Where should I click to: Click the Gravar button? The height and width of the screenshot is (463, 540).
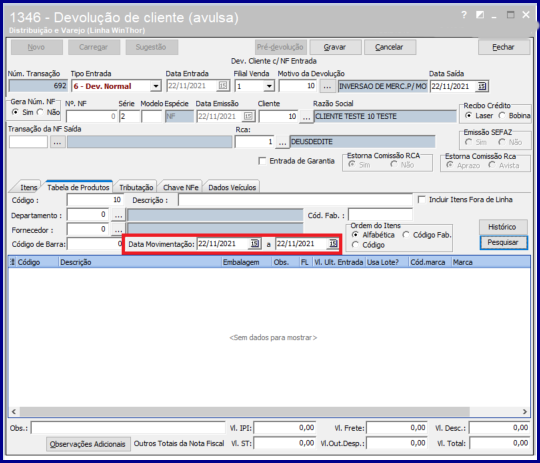(x=335, y=47)
